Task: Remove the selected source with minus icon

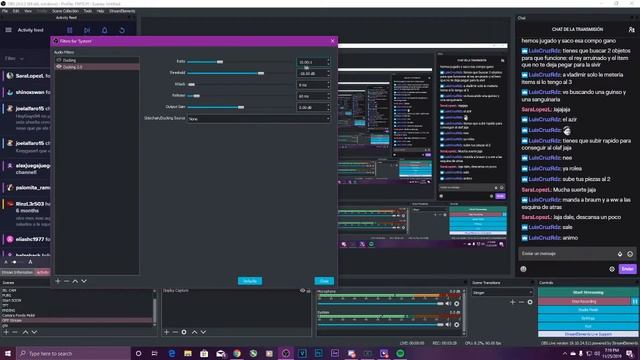Action: (175, 332)
